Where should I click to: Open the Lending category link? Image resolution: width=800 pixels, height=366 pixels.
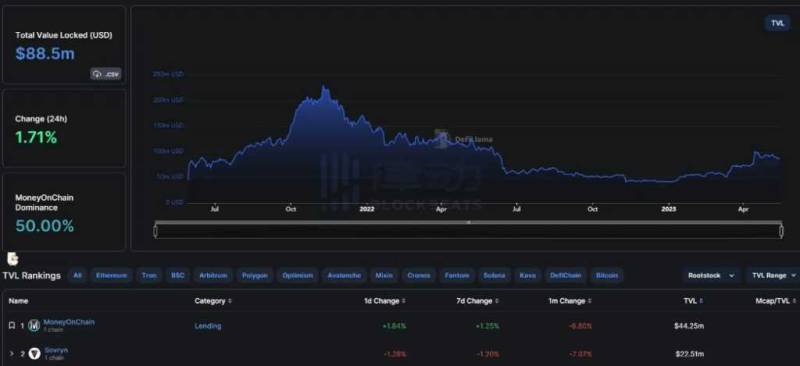[208, 325]
